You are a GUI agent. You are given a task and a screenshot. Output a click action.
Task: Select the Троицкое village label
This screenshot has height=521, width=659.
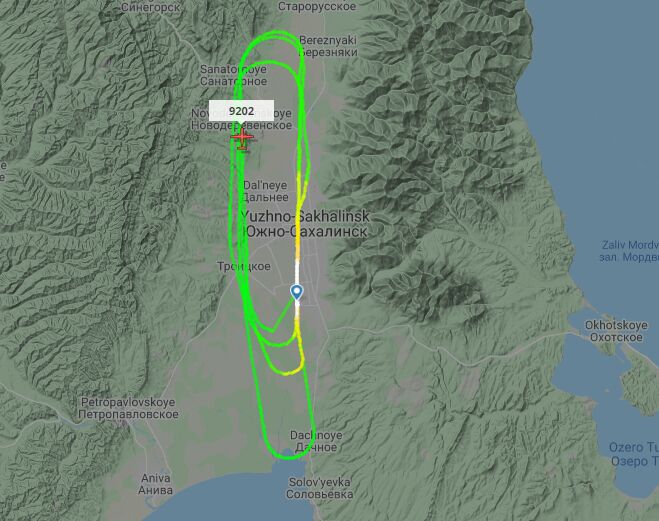(x=244, y=266)
